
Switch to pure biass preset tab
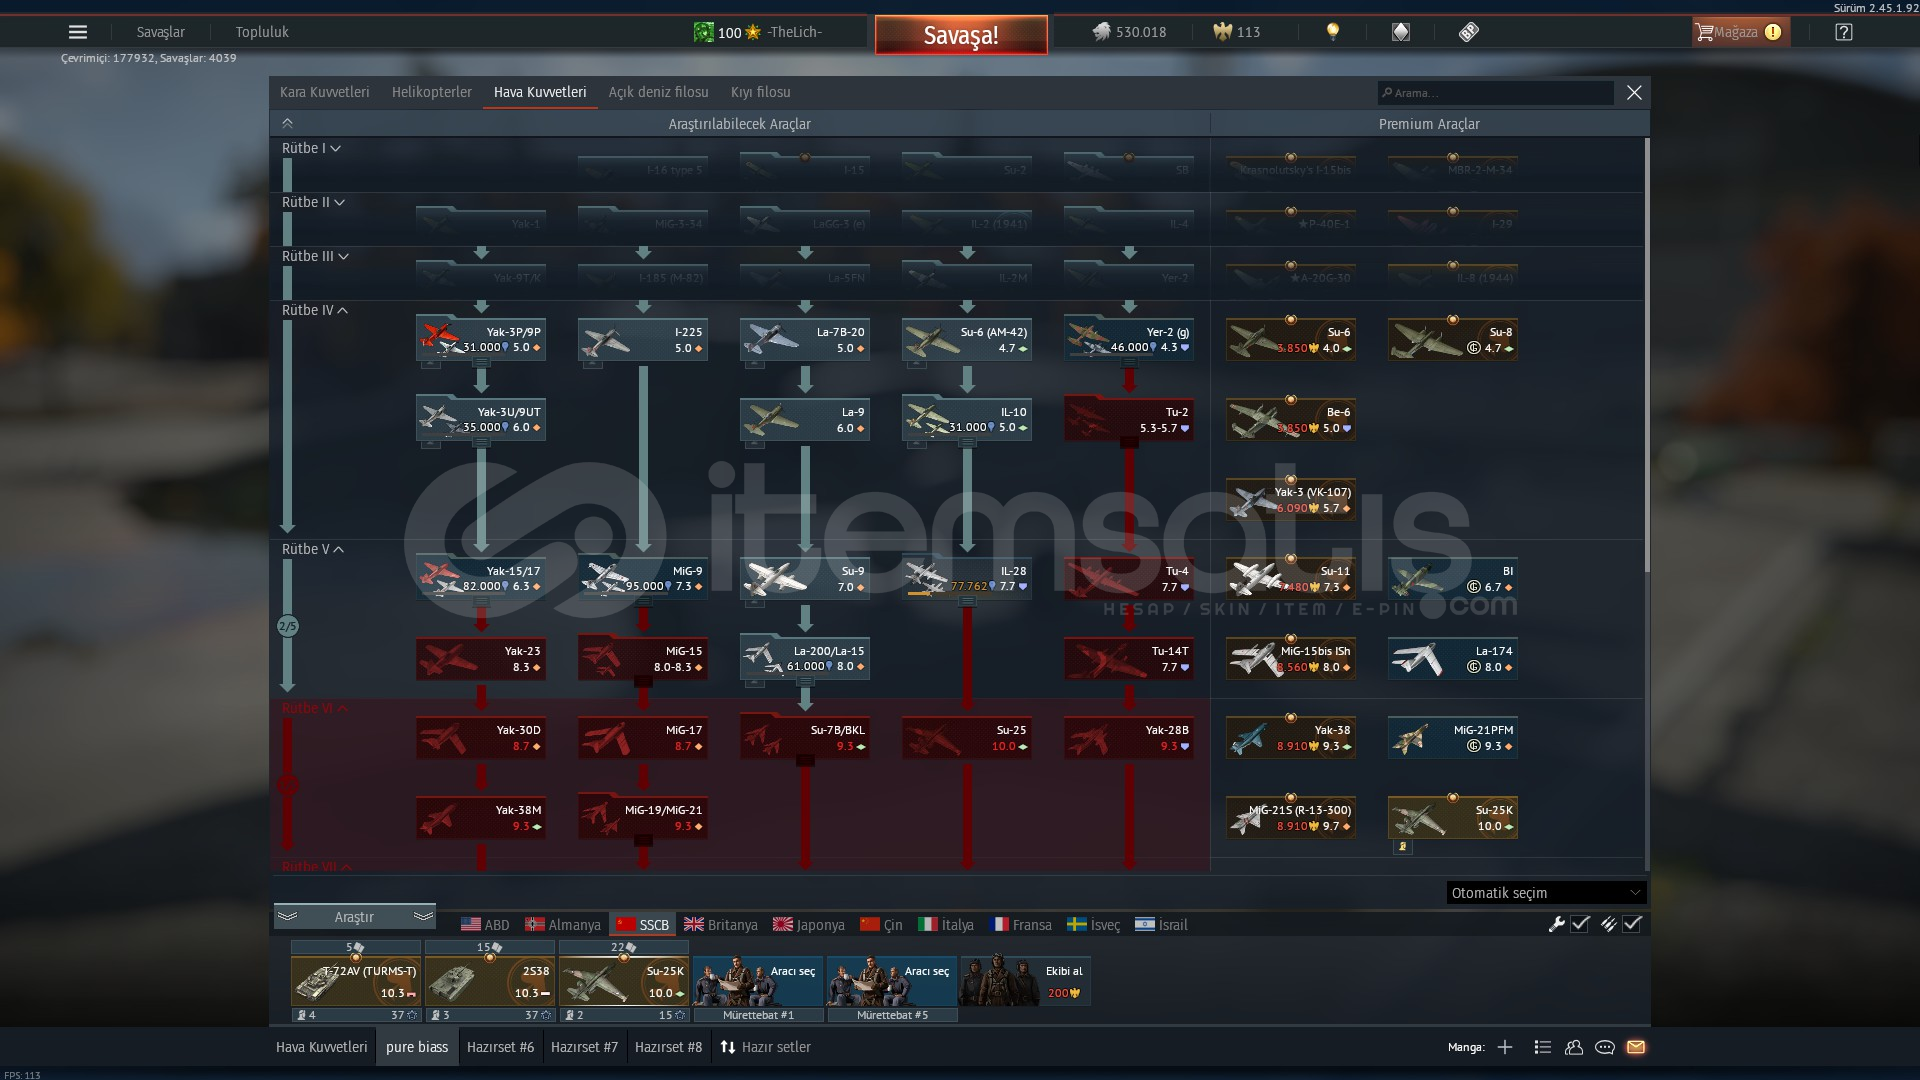coord(417,1047)
